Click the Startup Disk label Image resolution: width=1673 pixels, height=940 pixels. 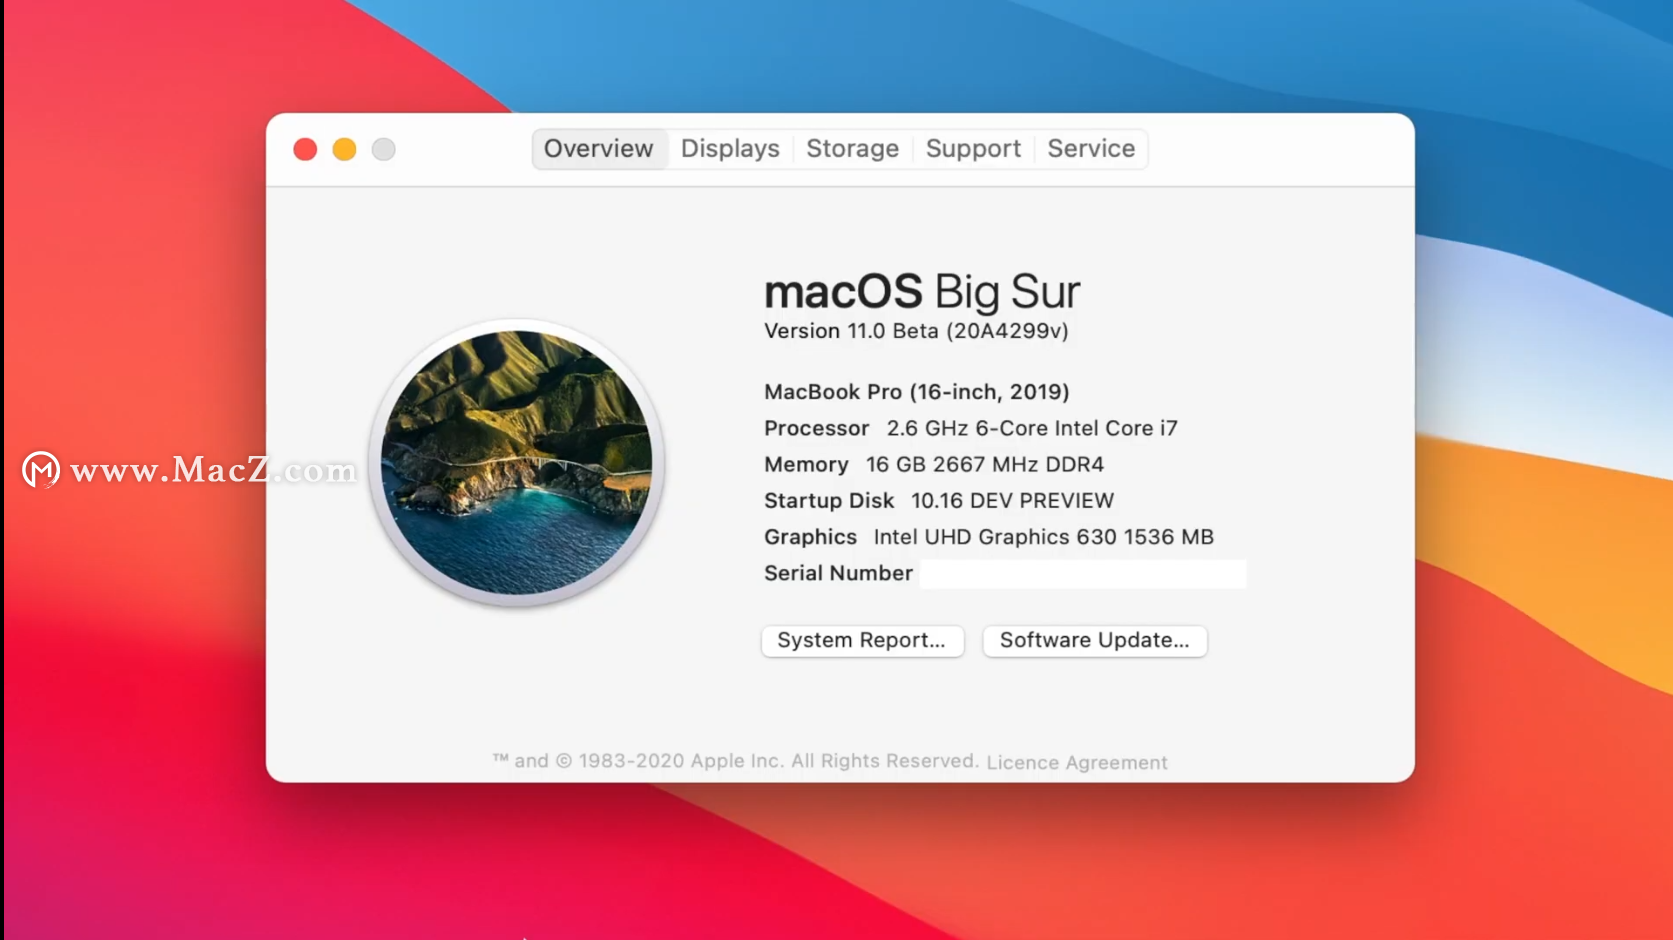coord(829,501)
